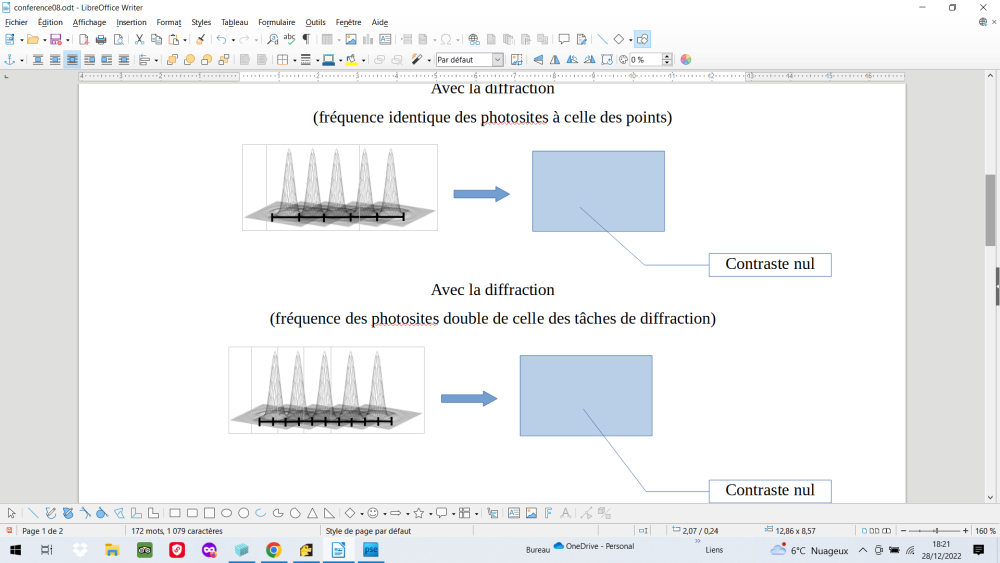Select the Rectangle shape drawing tool
Screen dimensions: 1000x563
point(174,513)
